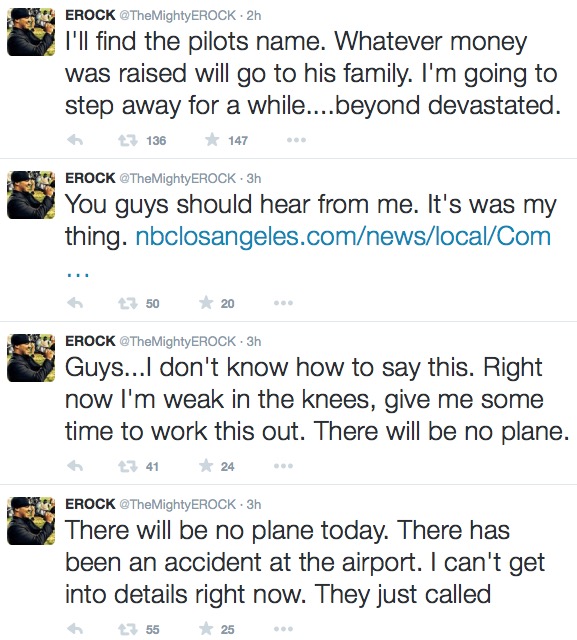Favorite the tweet with 147 stars

click(212, 140)
